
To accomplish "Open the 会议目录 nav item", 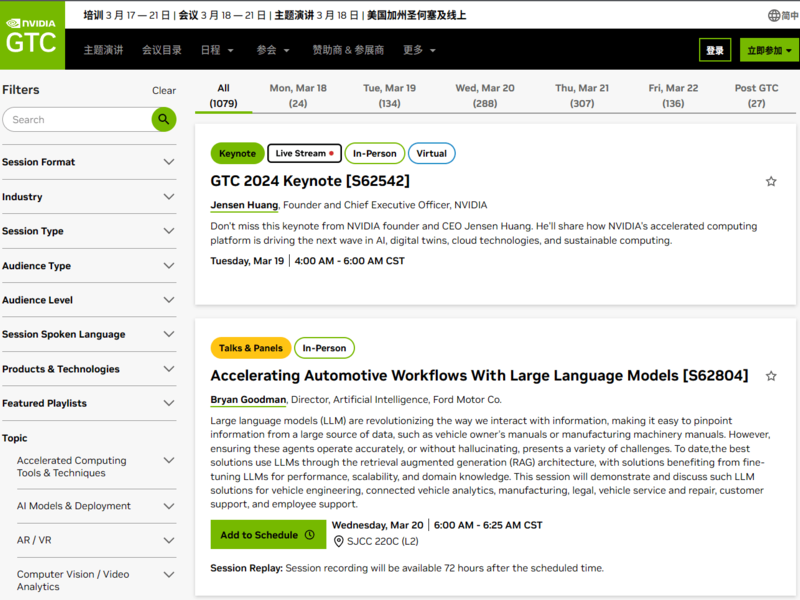I will (x=162, y=50).
